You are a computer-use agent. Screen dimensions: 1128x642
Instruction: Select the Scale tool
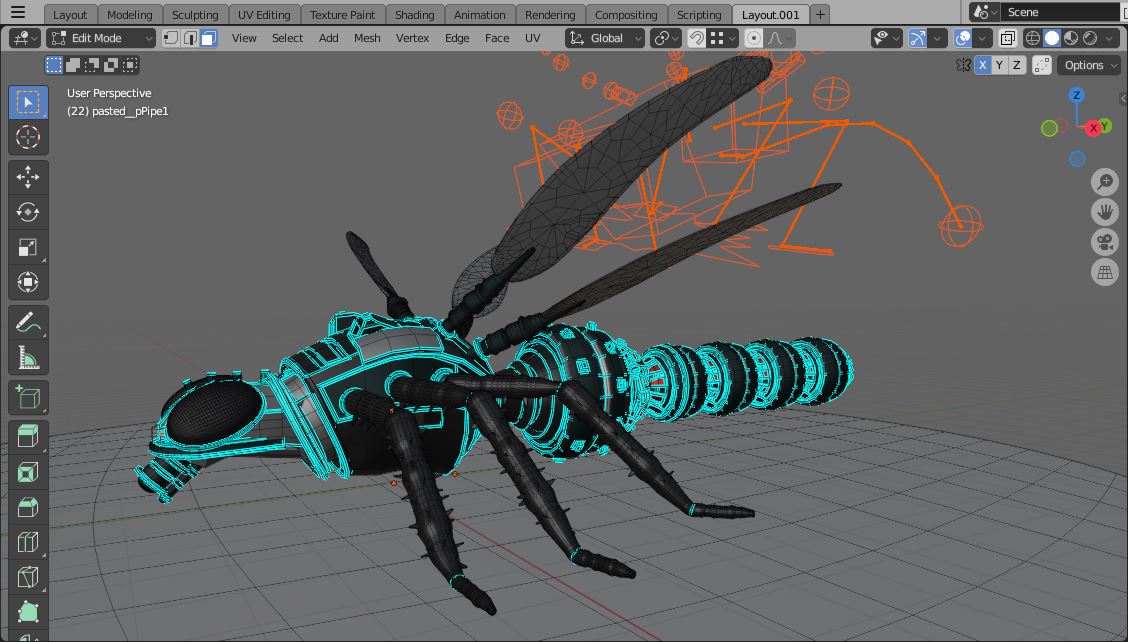(28, 248)
